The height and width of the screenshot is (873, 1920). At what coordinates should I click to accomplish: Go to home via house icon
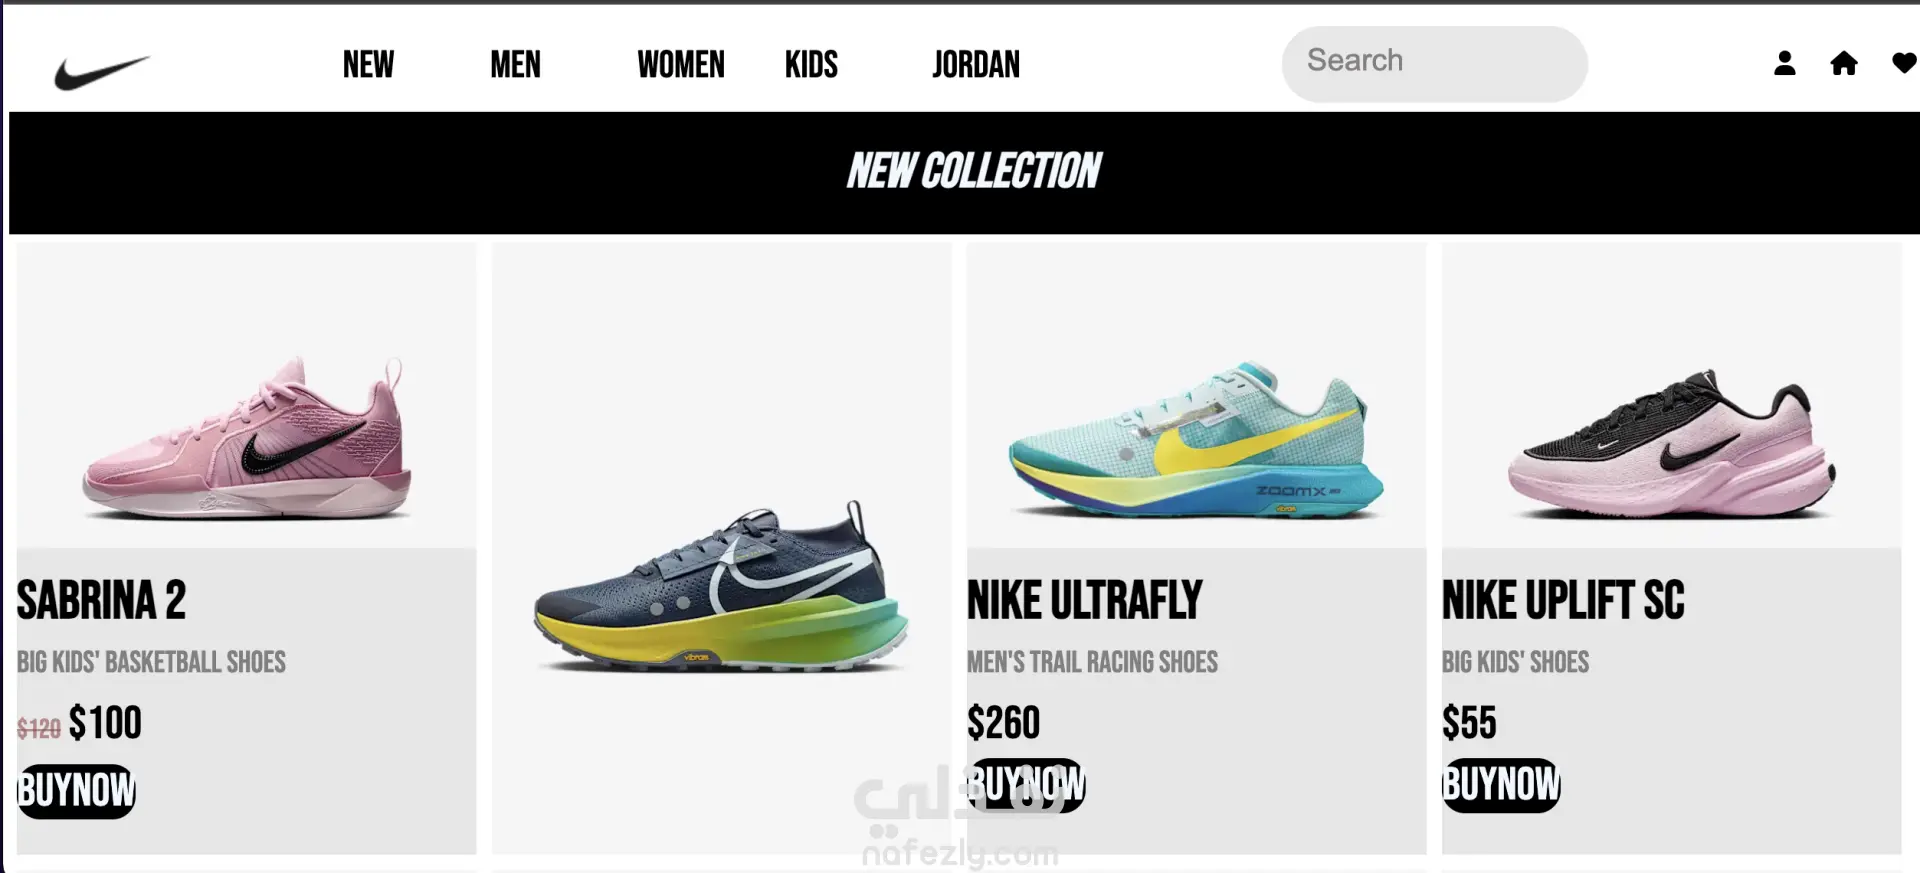pos(1844,64)
